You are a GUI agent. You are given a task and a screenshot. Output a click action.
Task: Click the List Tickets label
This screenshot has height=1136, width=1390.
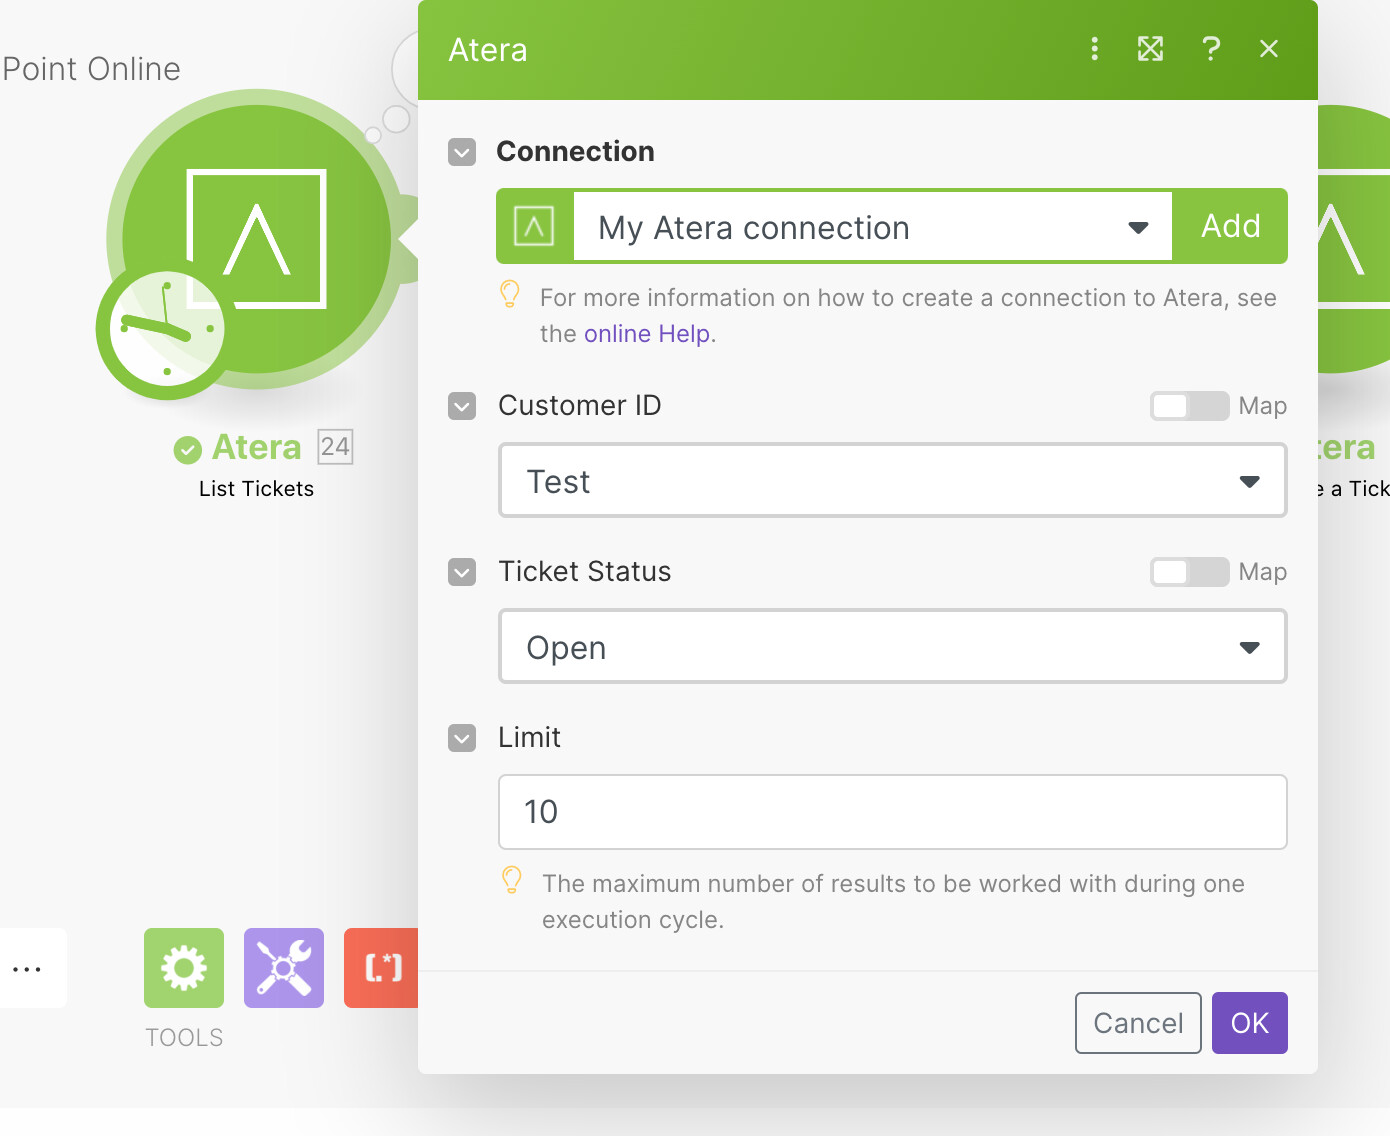(256, 489)
